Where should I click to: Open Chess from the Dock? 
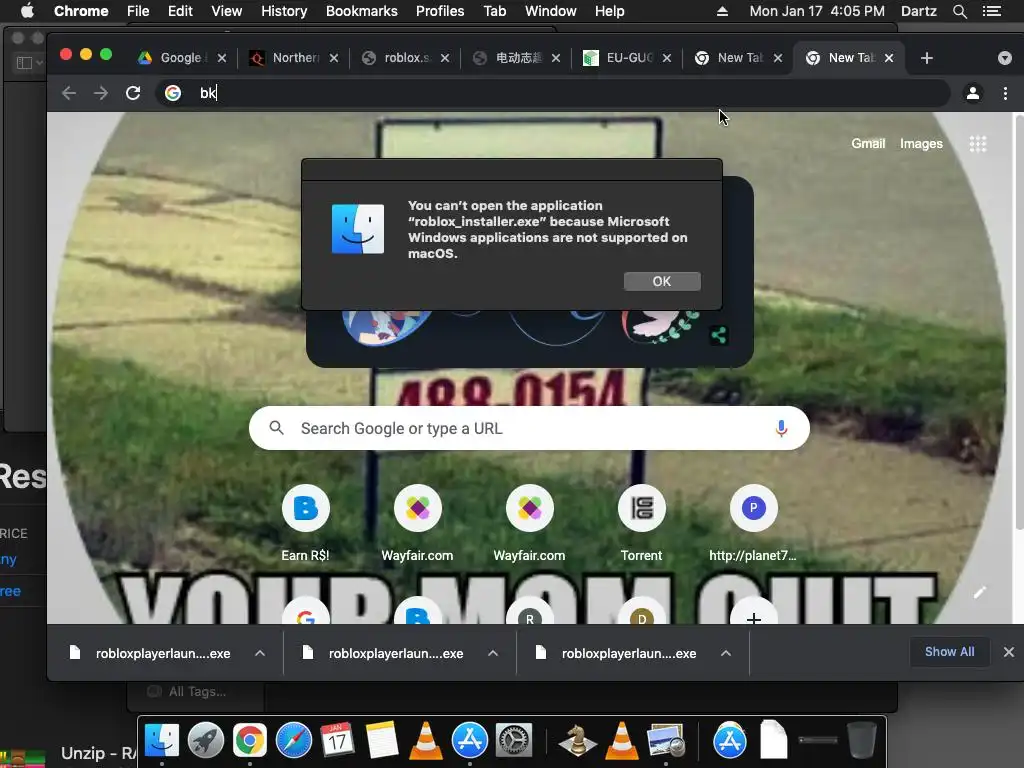click(577, 741)
